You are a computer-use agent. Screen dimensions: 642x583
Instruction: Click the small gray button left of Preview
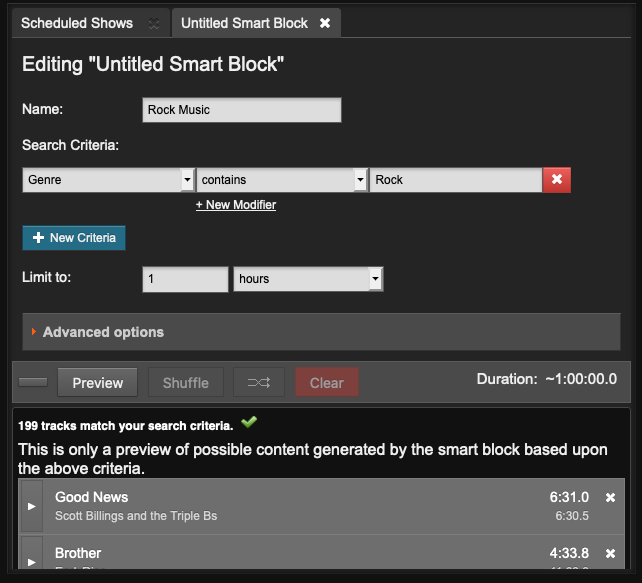(34, 382)
